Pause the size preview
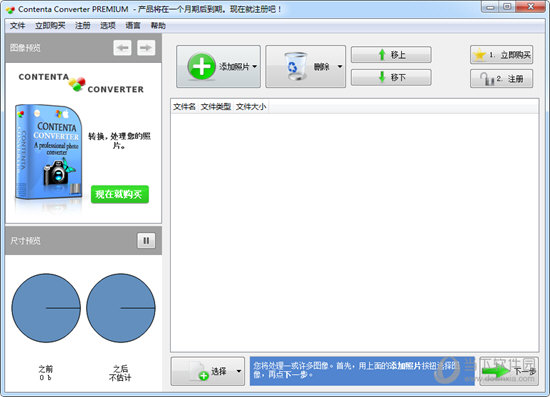Image resolution: width=550 pixels, height=397 pixels. tap(146, 241)
